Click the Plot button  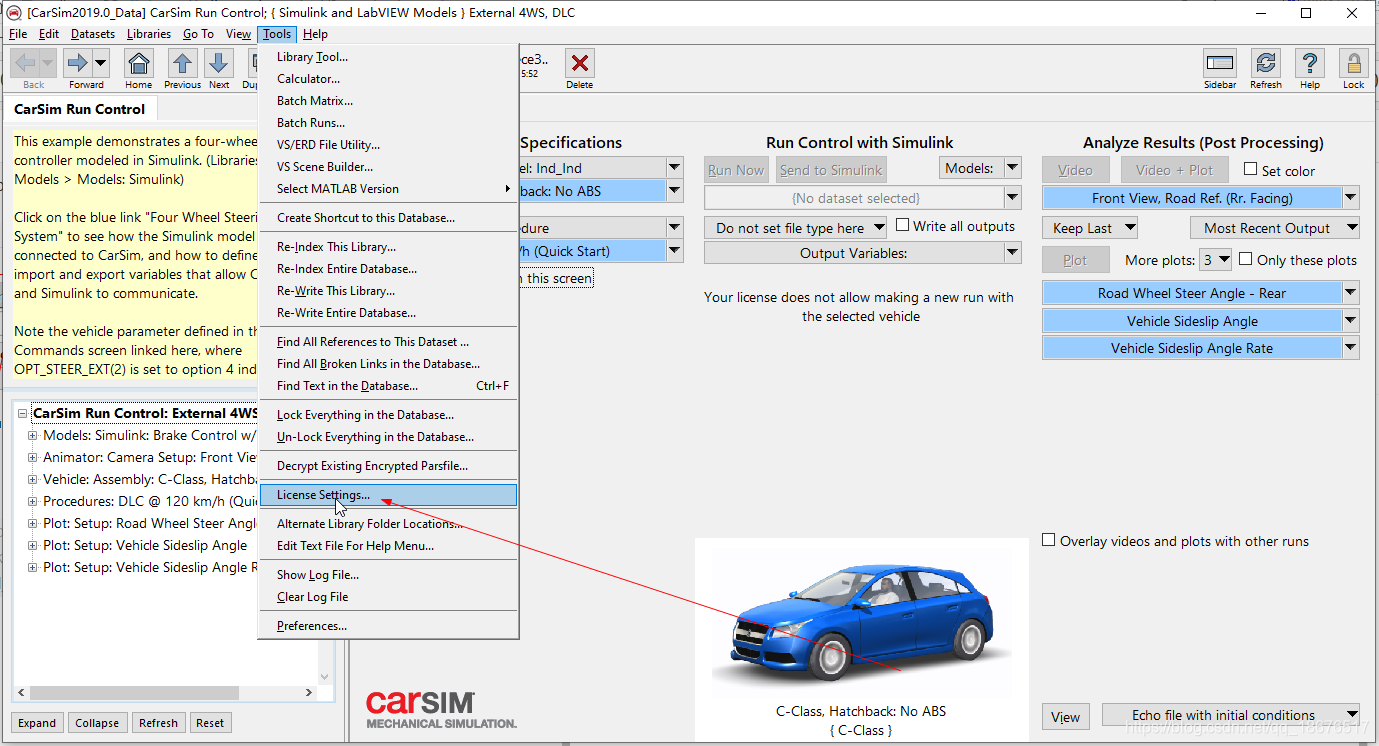[1076, 260]
